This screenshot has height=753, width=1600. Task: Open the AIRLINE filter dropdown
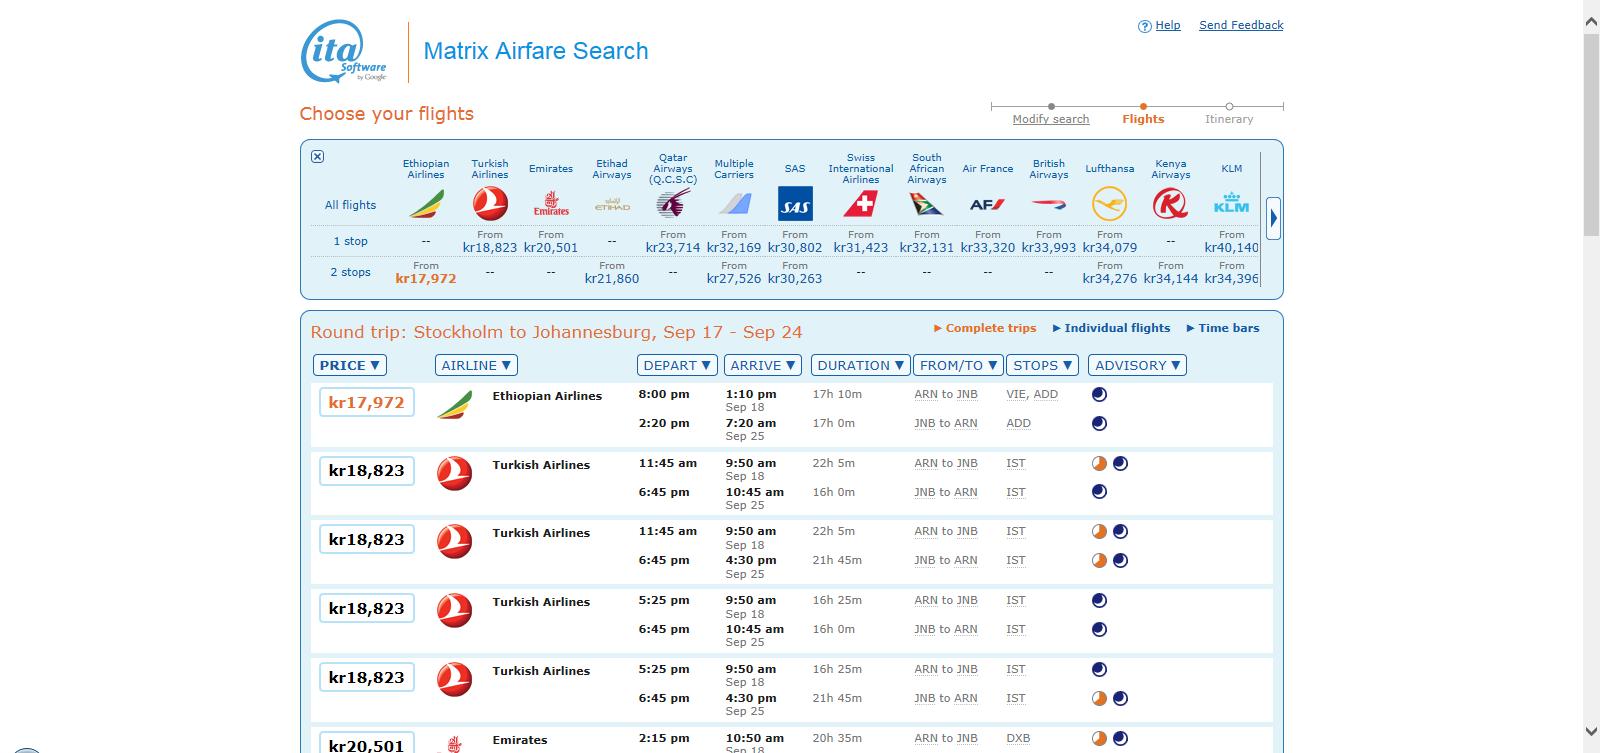[x=476, y=365]
